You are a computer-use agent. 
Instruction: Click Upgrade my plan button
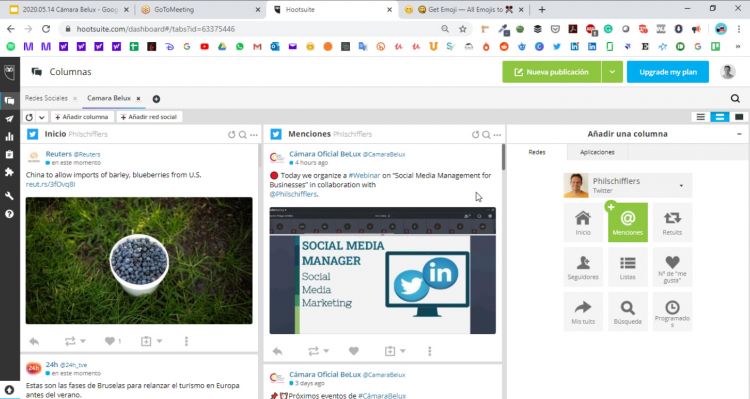(x=668, y=72)
